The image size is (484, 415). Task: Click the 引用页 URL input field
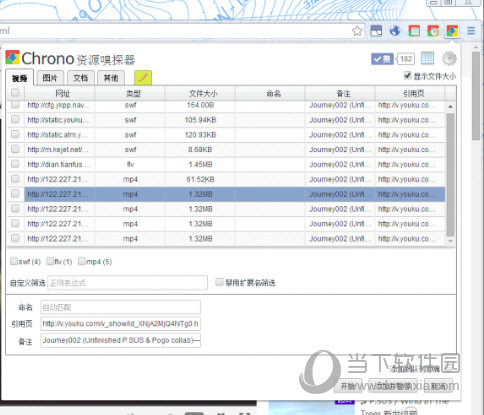click(120, 324)
